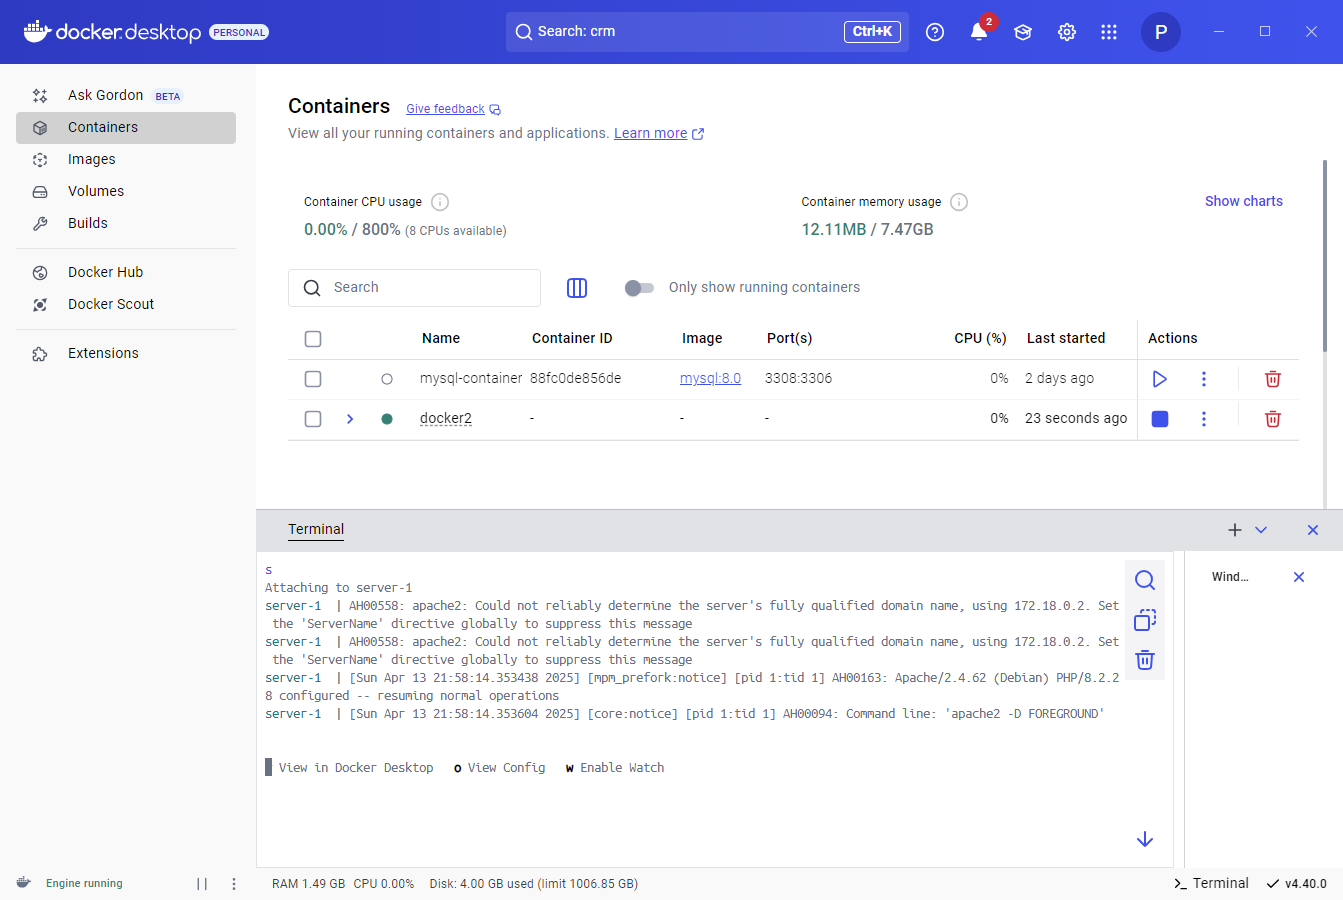The image size is (1343, 900).
Task: Sort by the Name column header
Action: [441, 338]
